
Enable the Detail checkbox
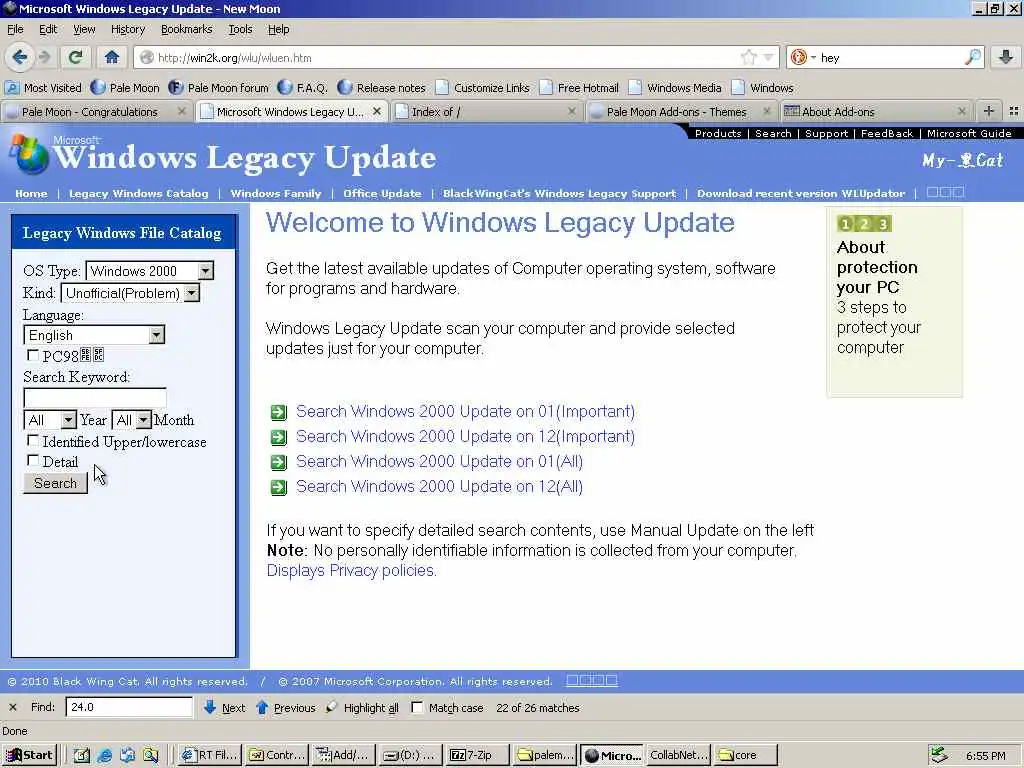tap(33, 461)
